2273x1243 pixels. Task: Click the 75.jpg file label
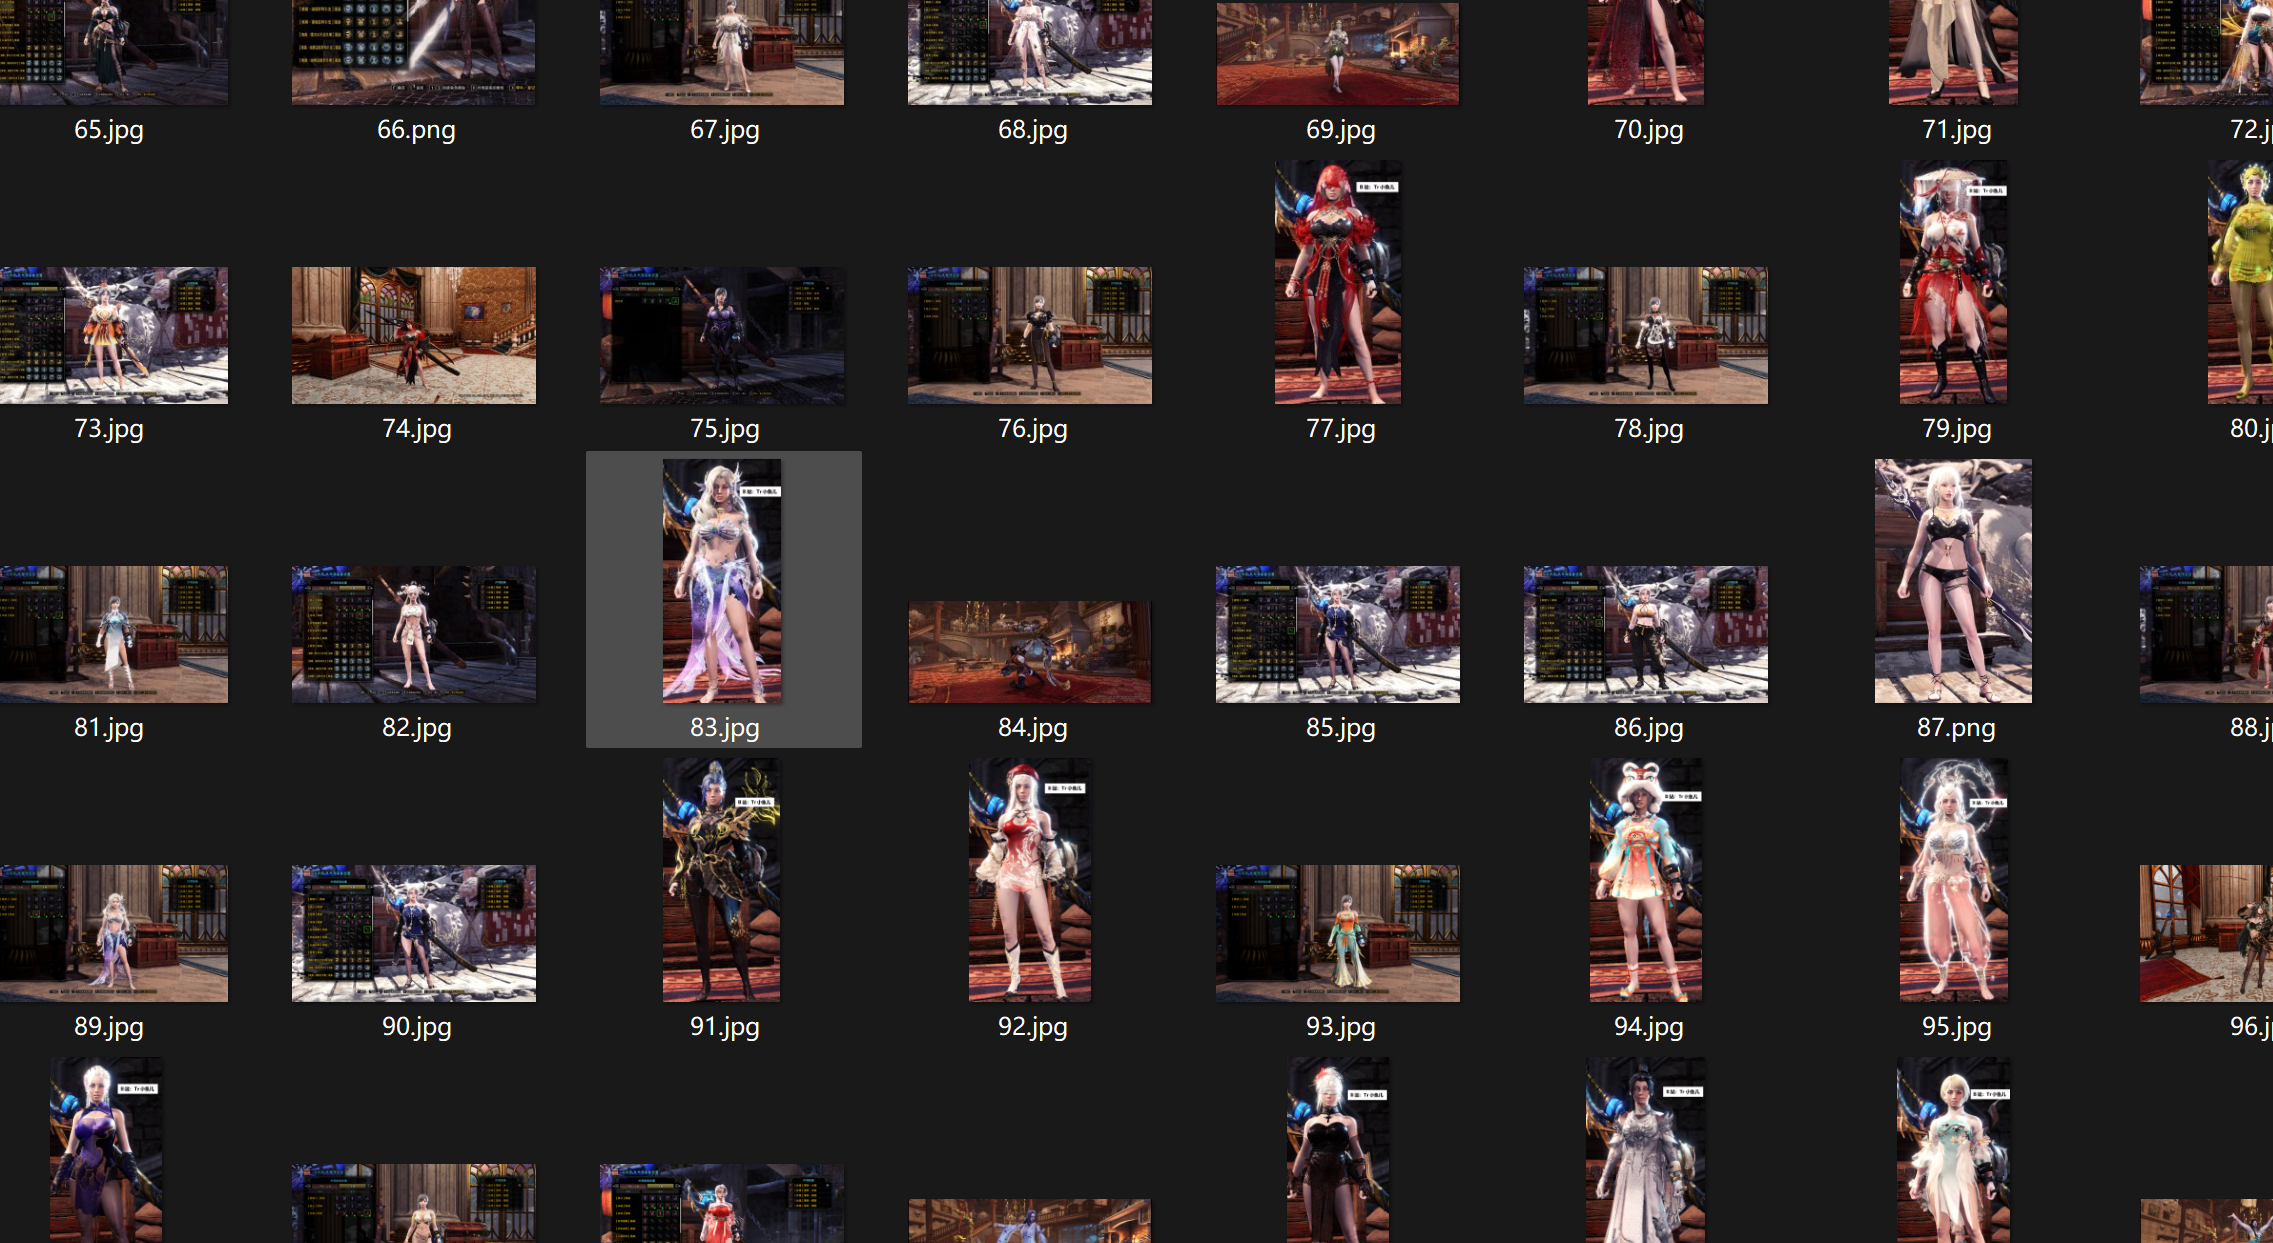724,429
